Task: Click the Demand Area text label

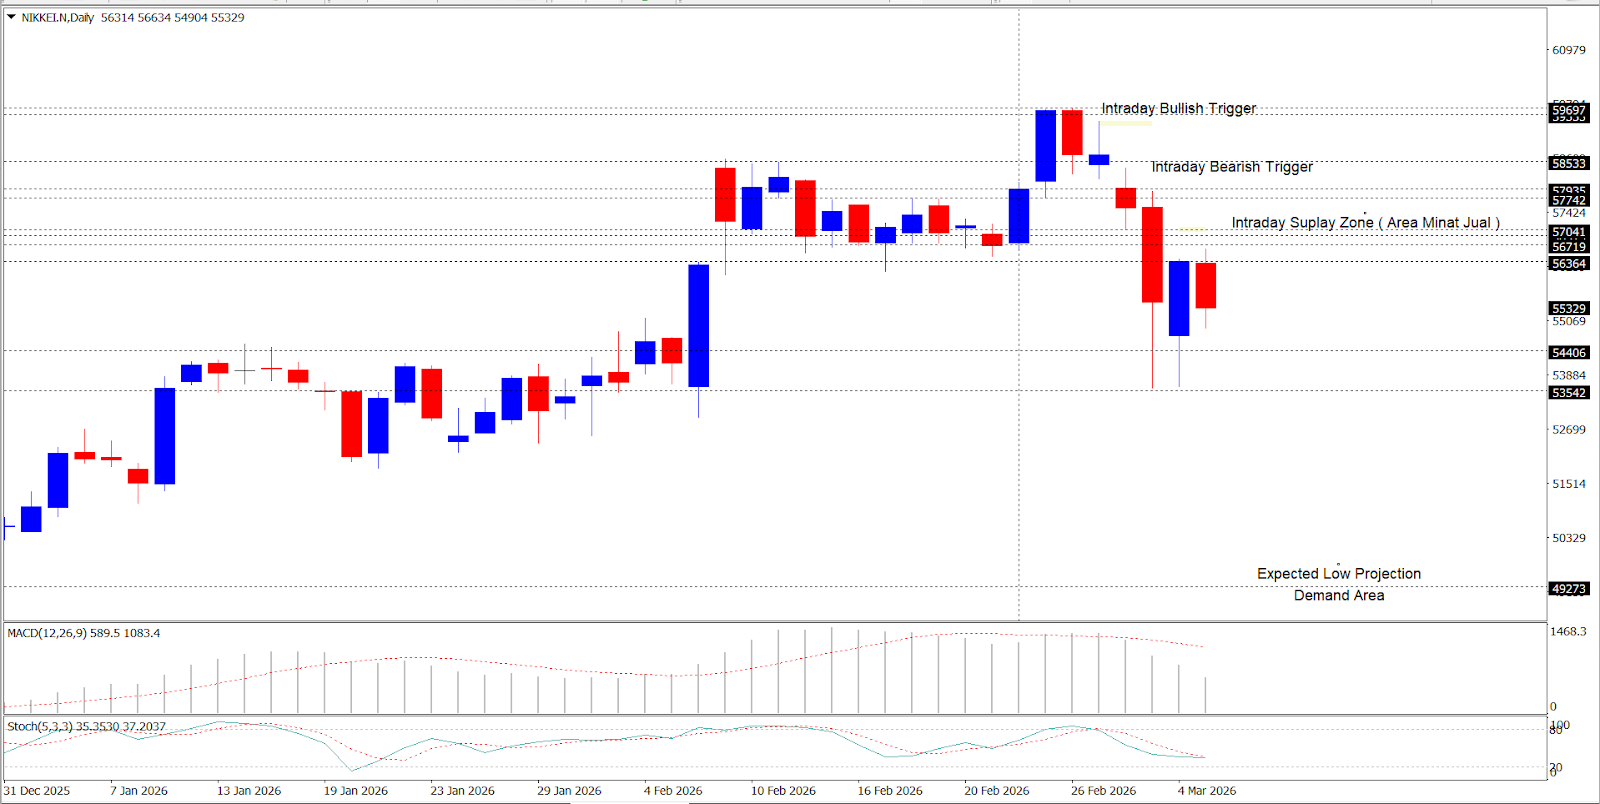Action: point(1338,596)
